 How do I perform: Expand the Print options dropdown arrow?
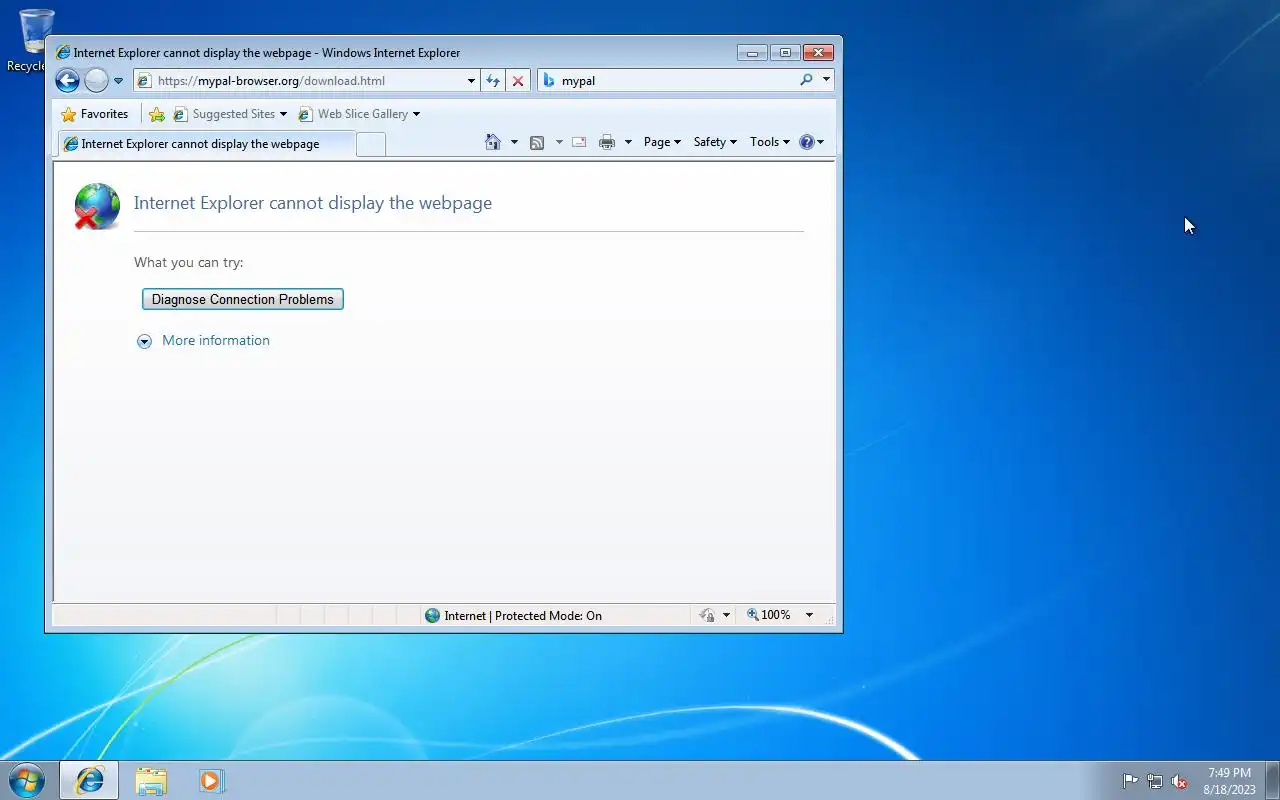pos(628,142)
